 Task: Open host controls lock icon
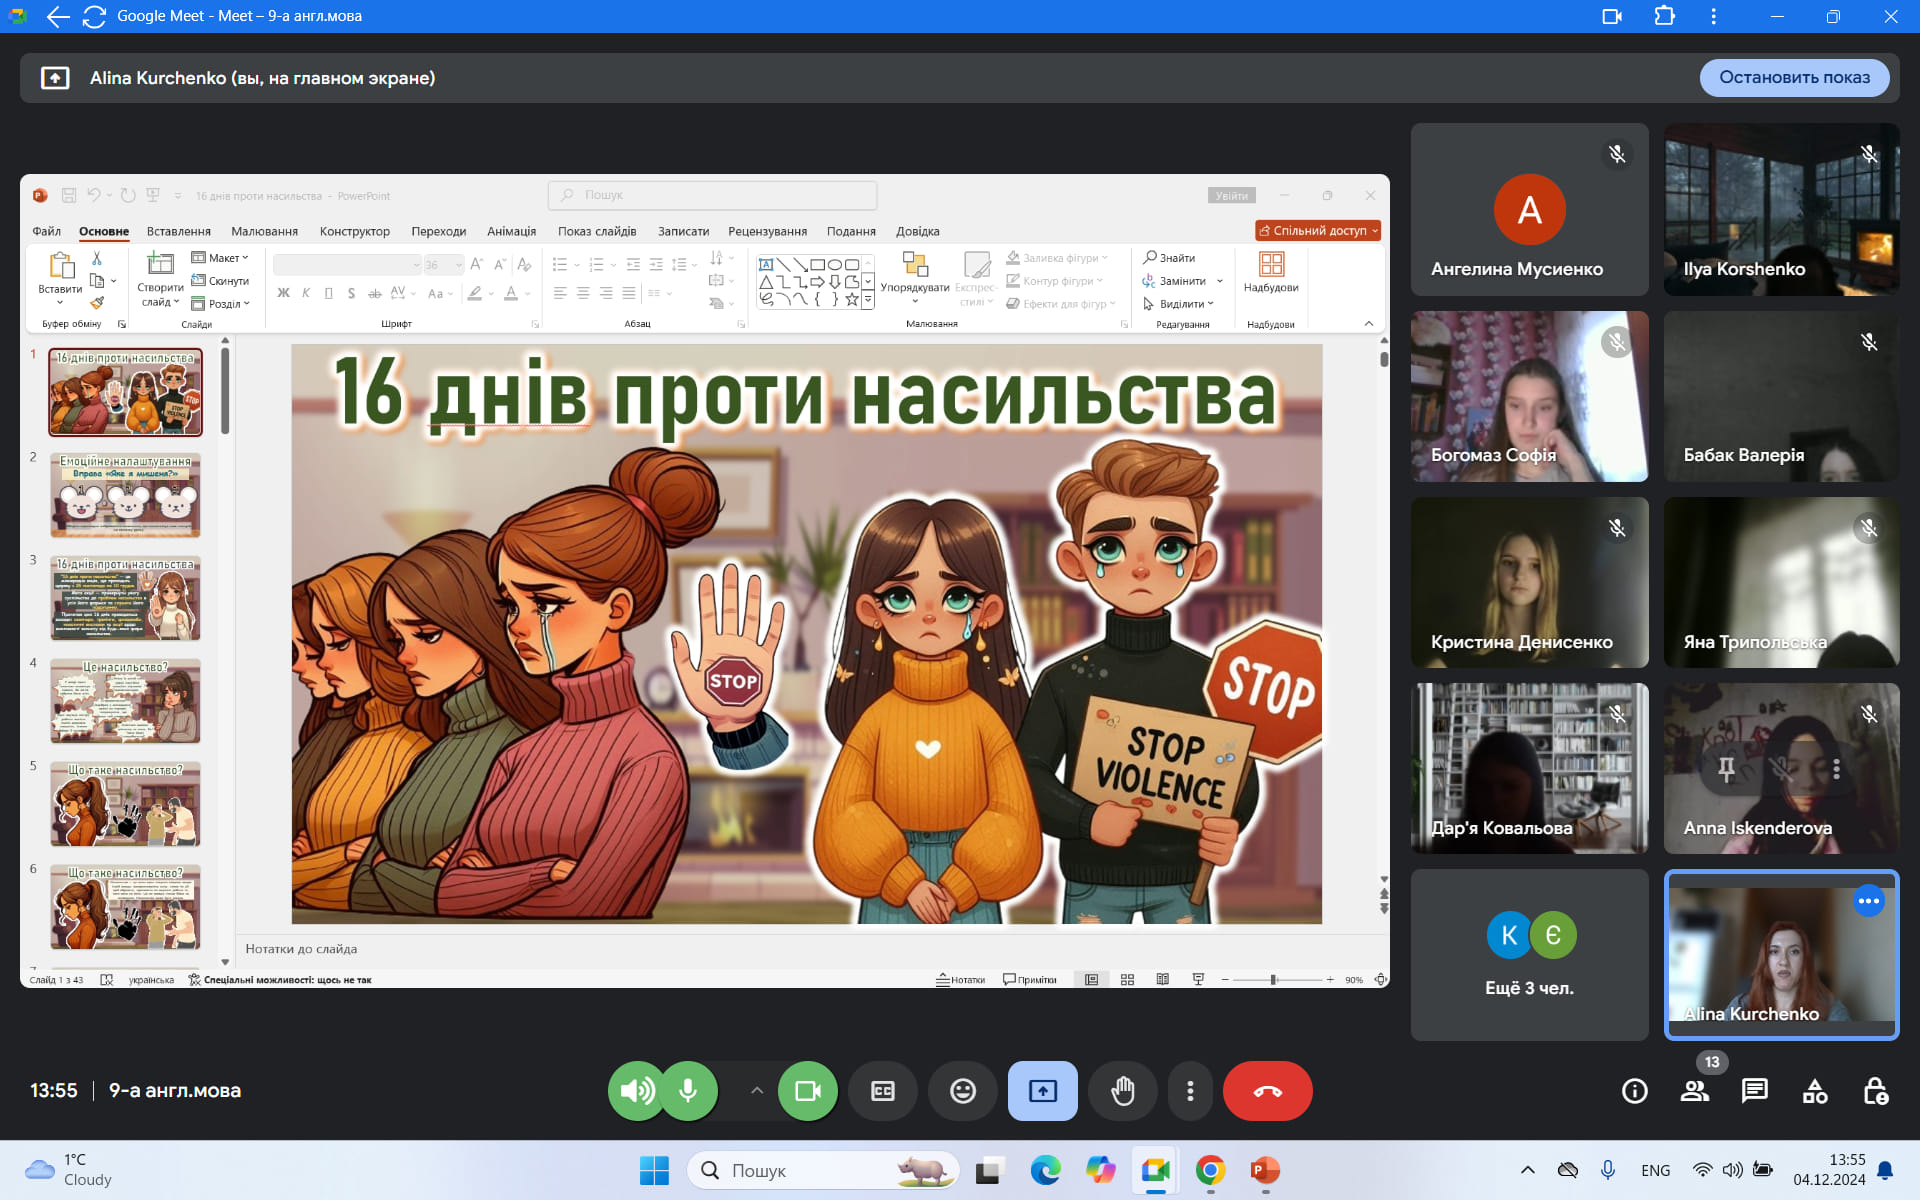(1875, 1091)
